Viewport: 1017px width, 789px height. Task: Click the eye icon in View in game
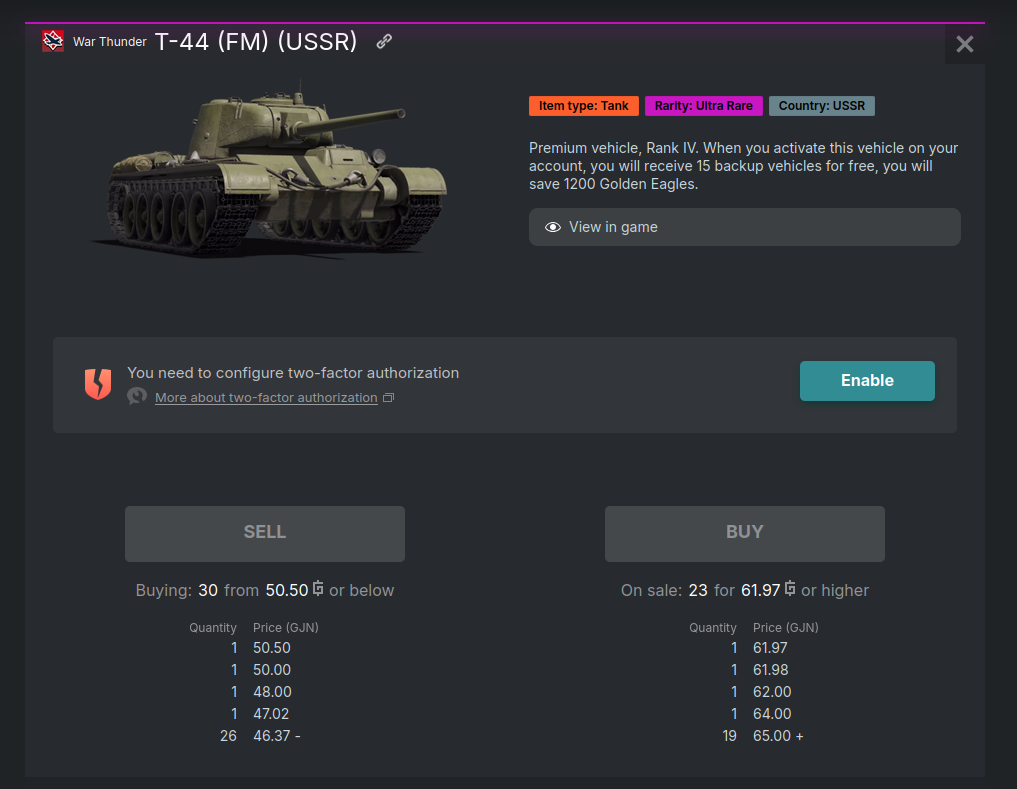tap(553, 227)
